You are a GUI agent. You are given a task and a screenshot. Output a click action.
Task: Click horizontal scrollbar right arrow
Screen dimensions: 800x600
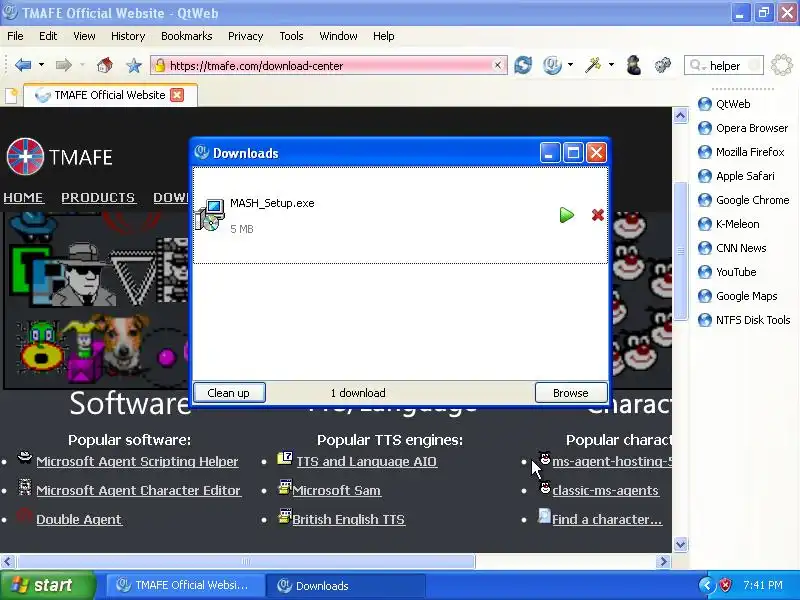click(663, 562)
